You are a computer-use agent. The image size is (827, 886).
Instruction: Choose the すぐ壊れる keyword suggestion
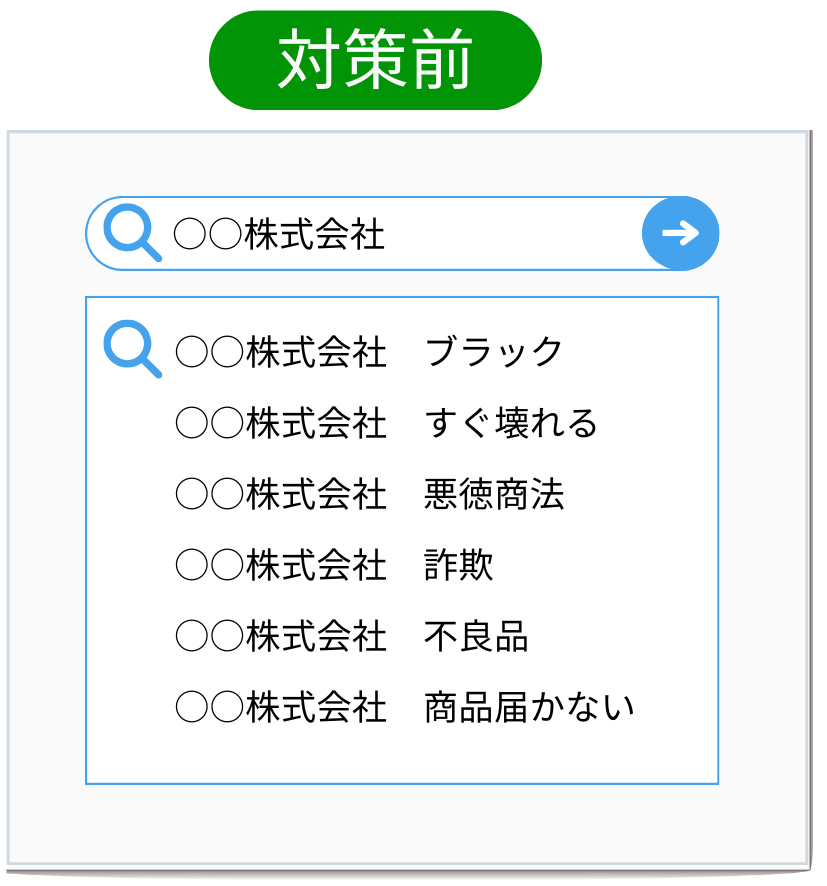coord(511,423)
